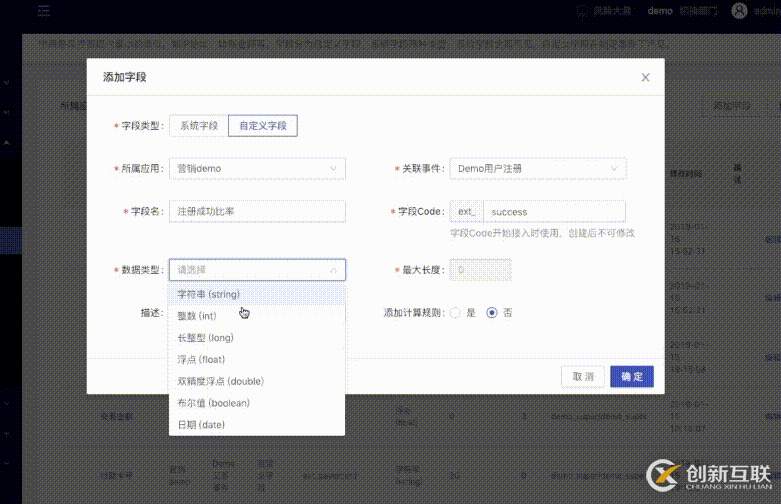Click the hamburger menu icon in top bar
Viewport: 781px width, 504px height.
click(44, 11)
